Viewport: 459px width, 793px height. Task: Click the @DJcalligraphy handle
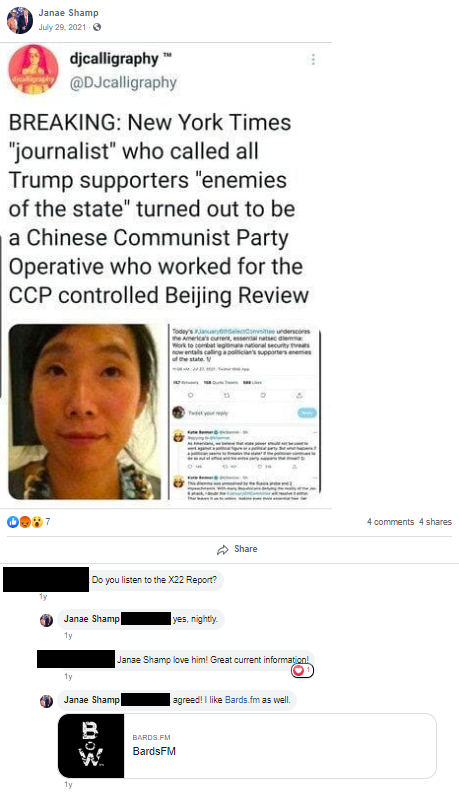[123, 82]
